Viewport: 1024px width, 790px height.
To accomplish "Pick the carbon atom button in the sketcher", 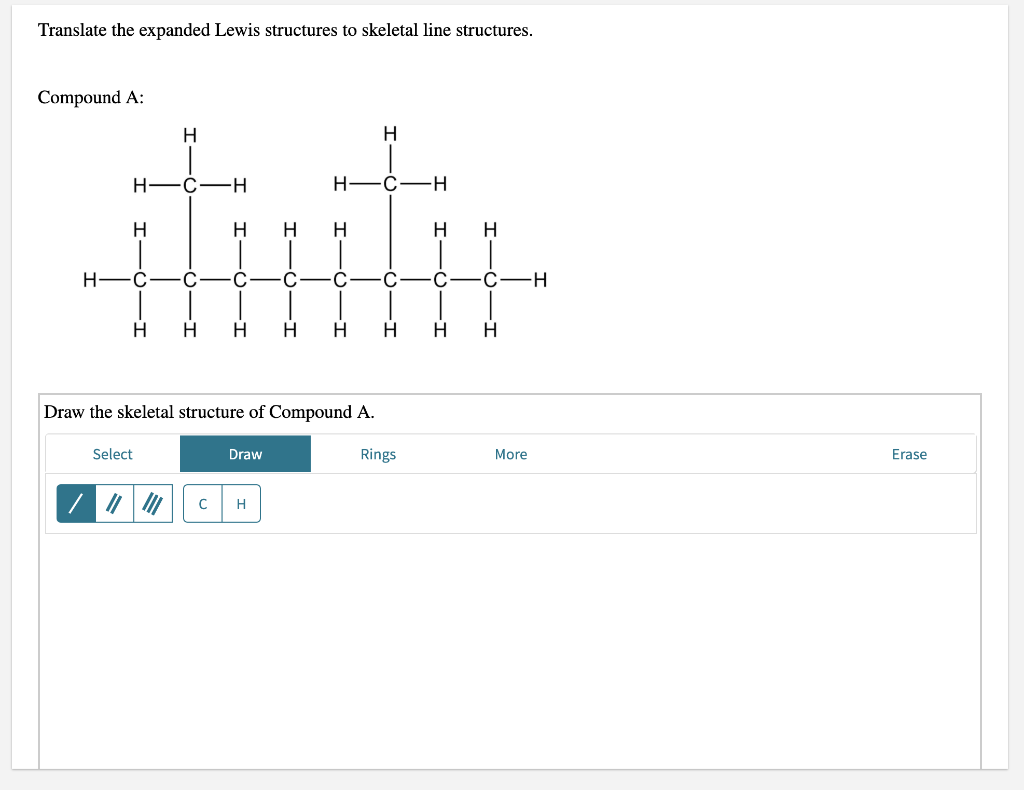I will point(203,503).
